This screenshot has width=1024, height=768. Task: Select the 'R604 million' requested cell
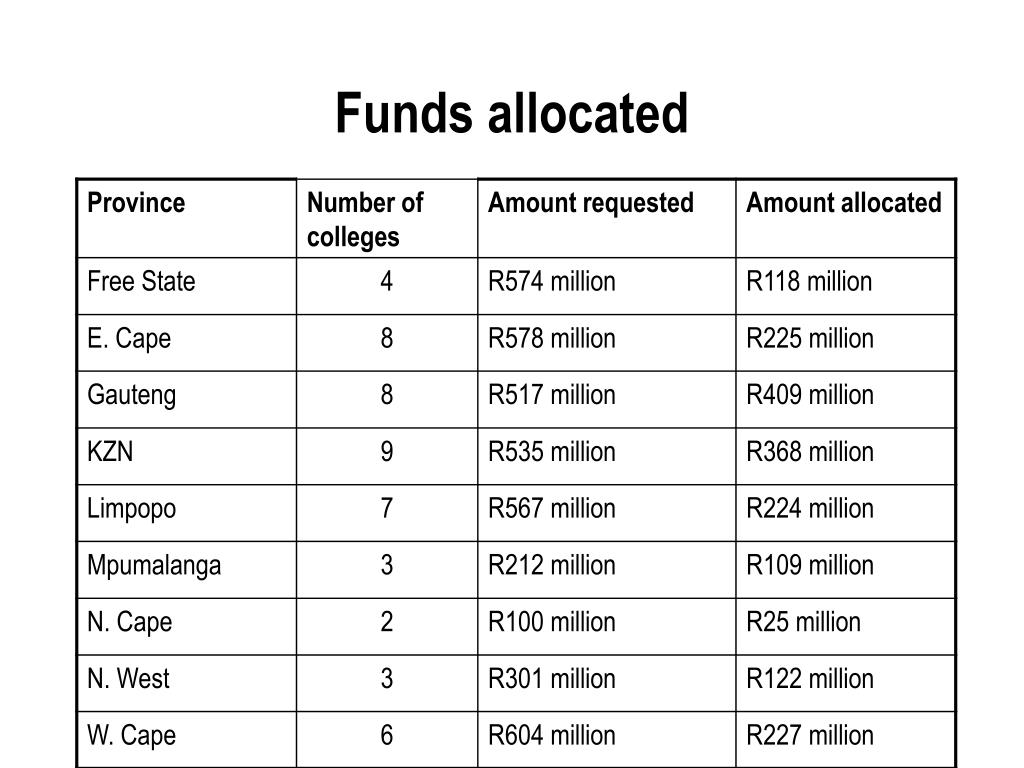[607, 740]
